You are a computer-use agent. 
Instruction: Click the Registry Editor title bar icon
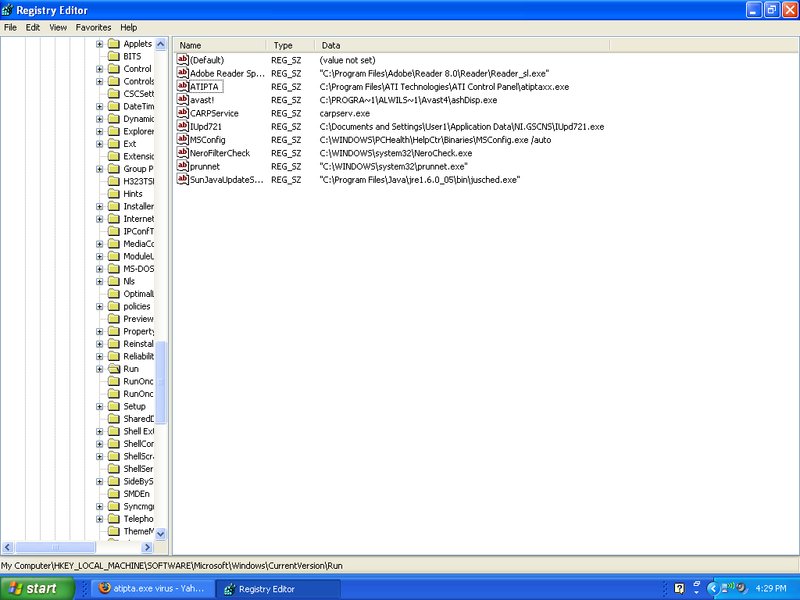click(7, 10)
